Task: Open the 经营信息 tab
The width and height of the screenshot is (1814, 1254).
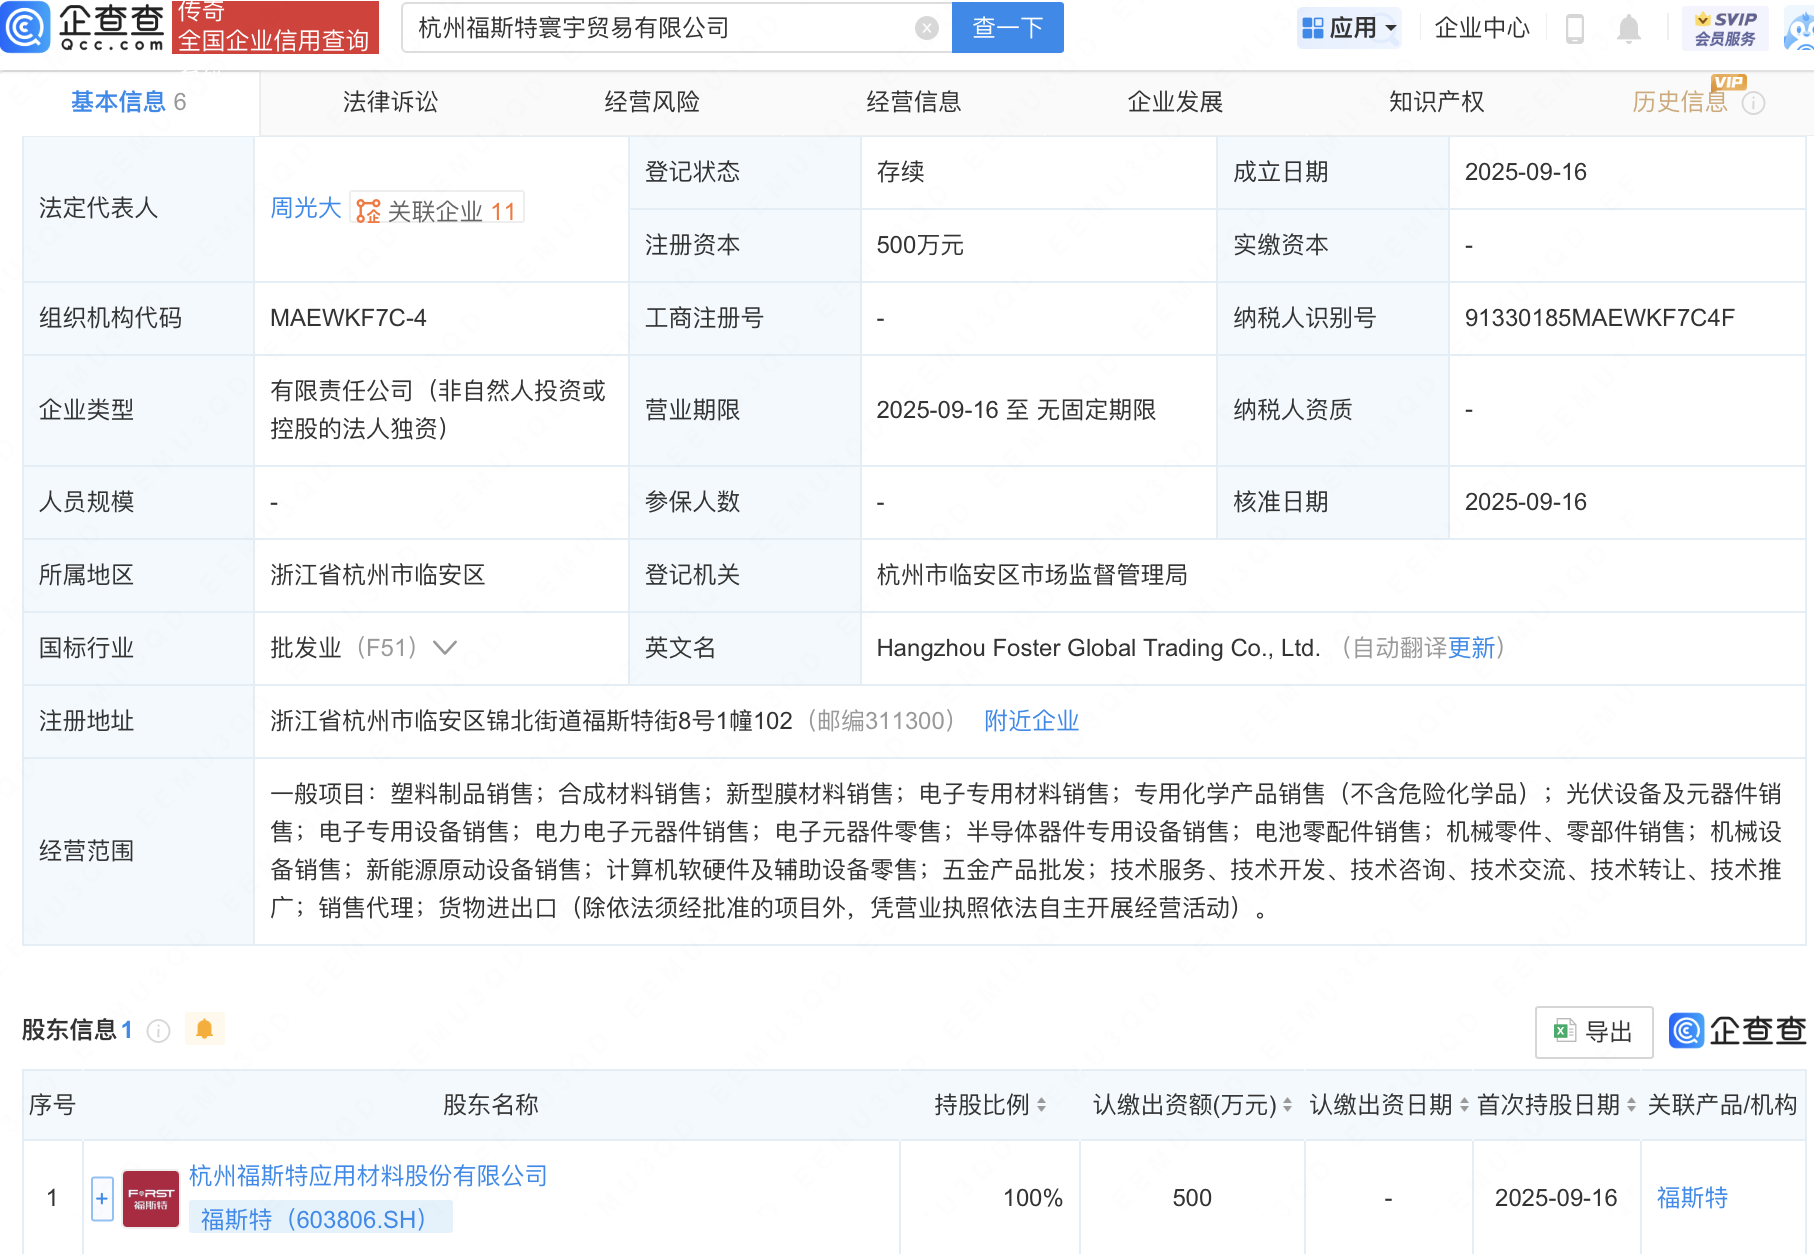Action: pyautogui.click(x=914, y=102)
